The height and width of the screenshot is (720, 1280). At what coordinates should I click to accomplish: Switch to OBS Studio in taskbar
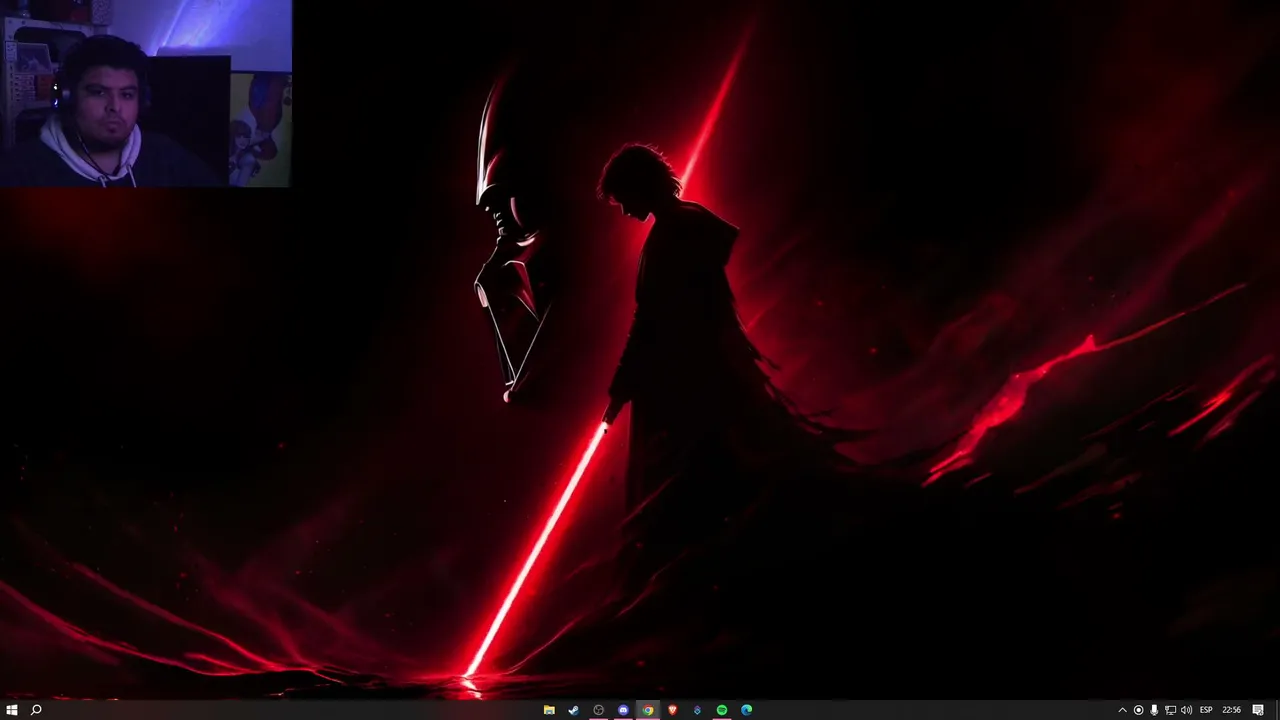598,710
